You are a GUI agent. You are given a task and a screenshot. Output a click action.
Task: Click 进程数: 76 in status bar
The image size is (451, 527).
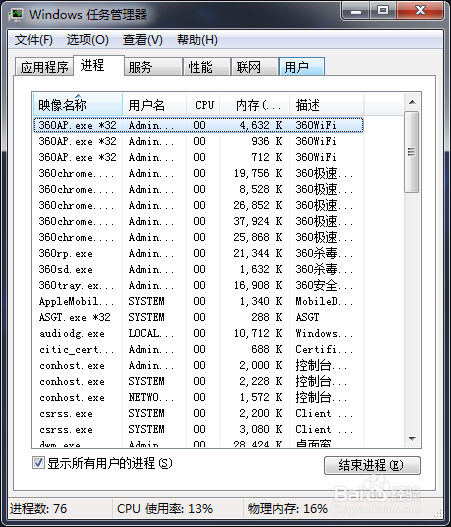tap(38, 509)
